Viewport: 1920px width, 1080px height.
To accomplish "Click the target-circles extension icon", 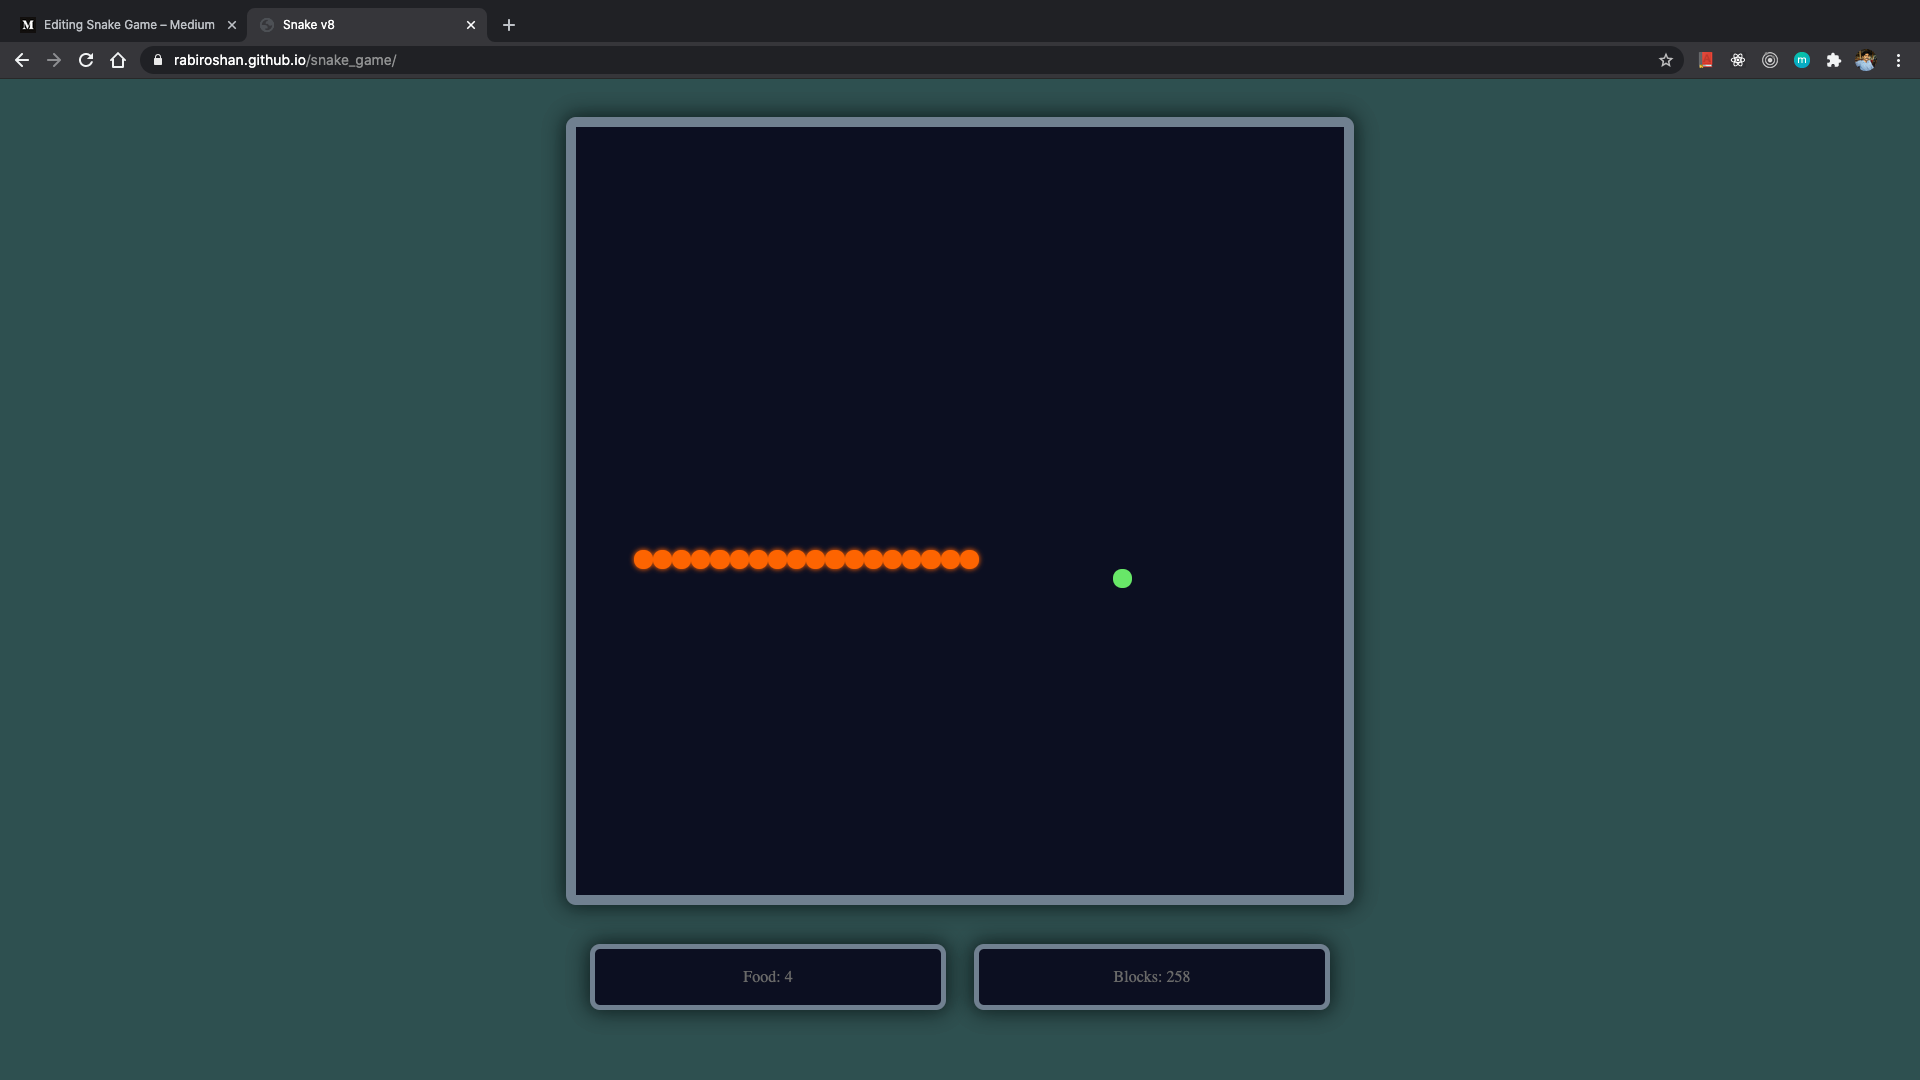I will point(1770,60).
